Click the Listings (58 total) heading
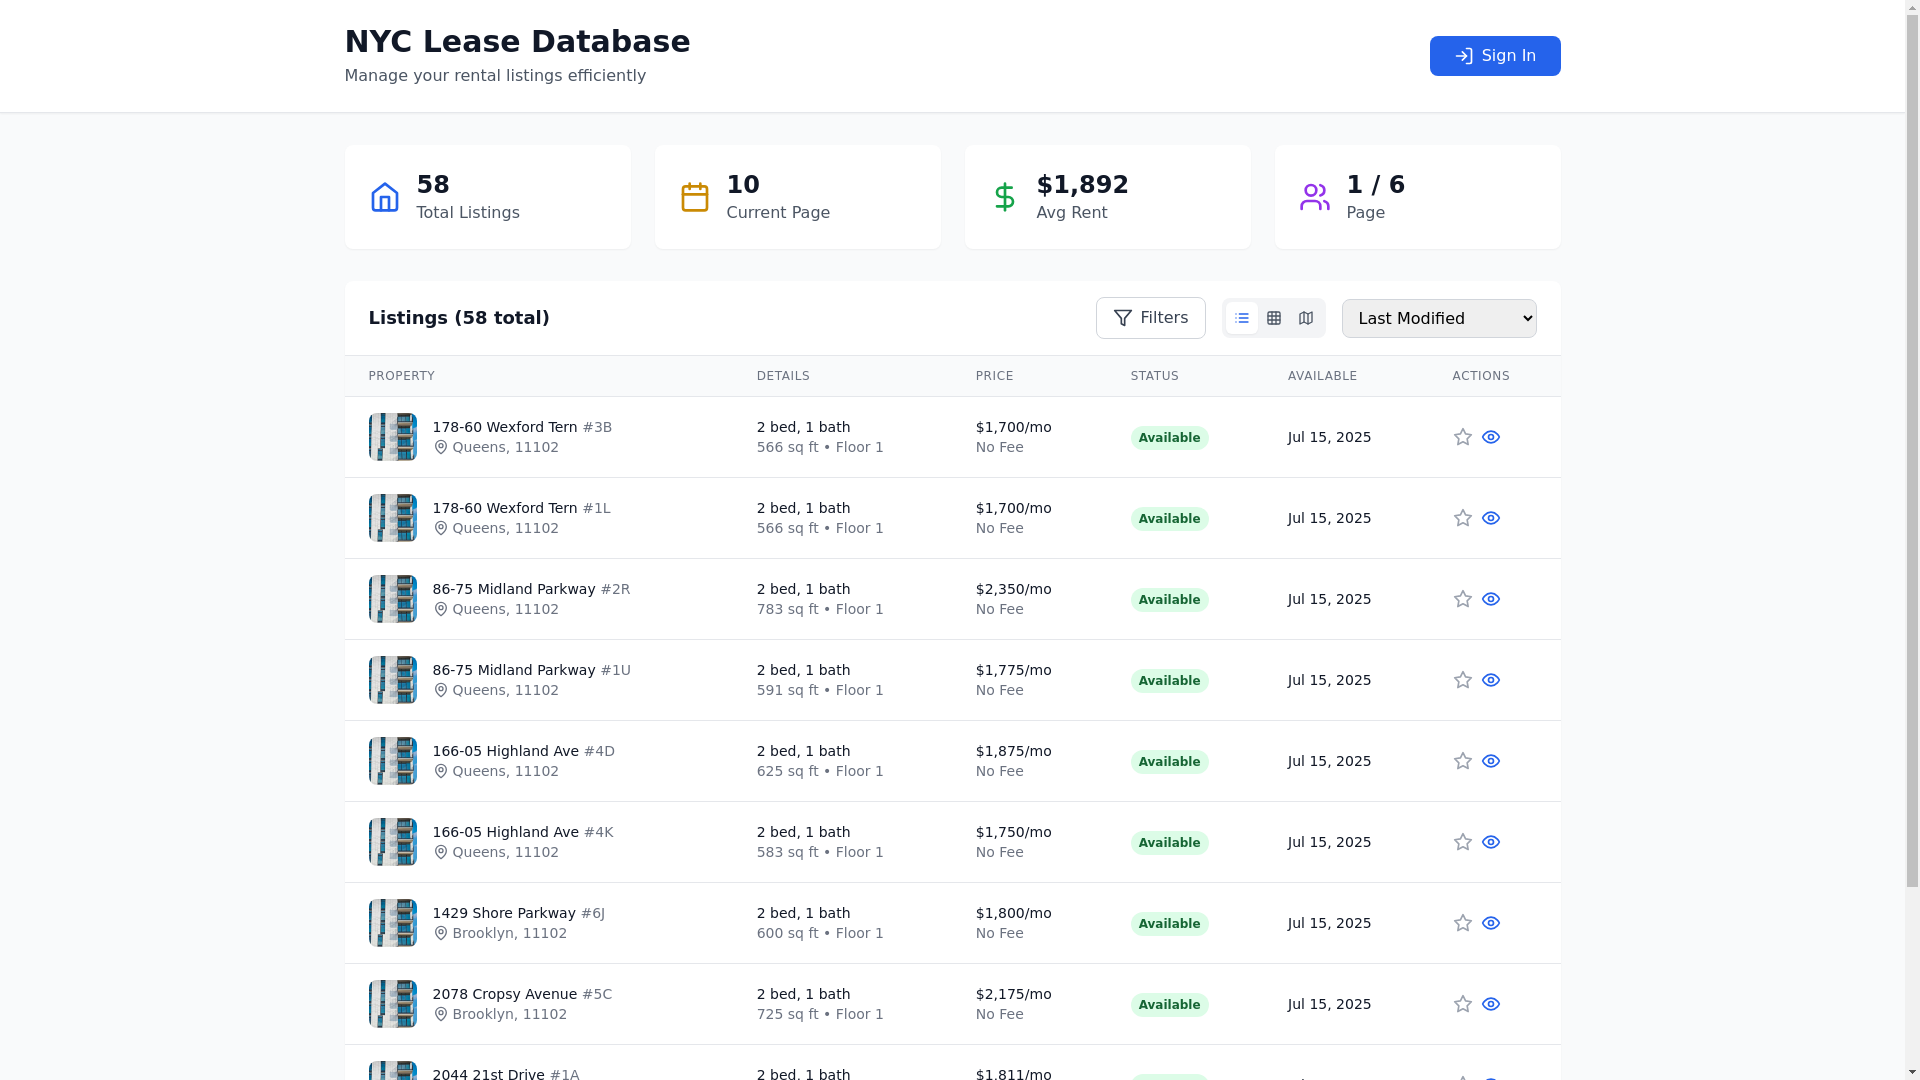The width and height of the screenshot is (1920, 1080). (459, 318)
